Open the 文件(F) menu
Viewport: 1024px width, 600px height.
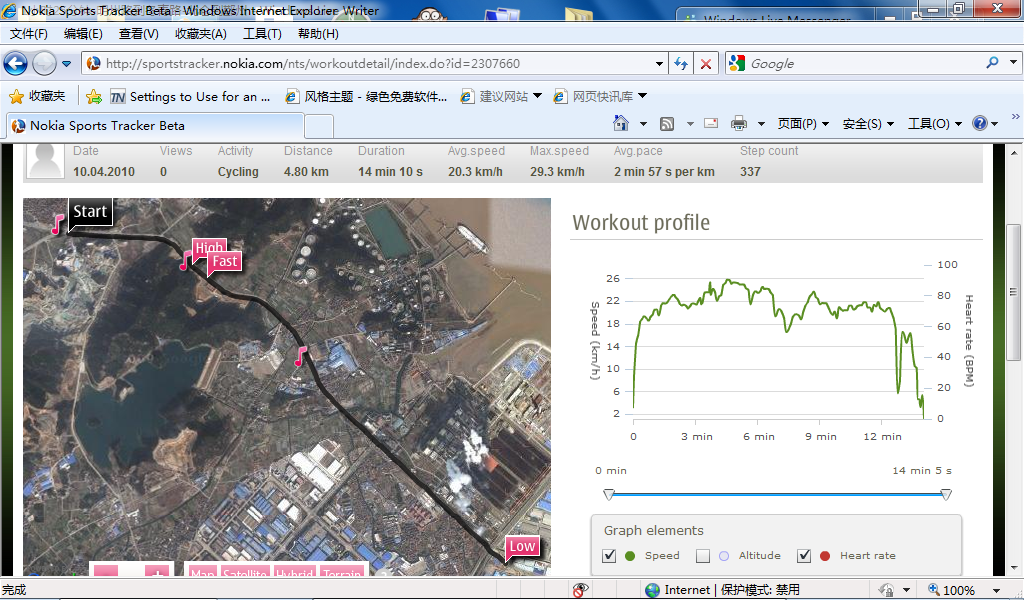coord(28,33)
